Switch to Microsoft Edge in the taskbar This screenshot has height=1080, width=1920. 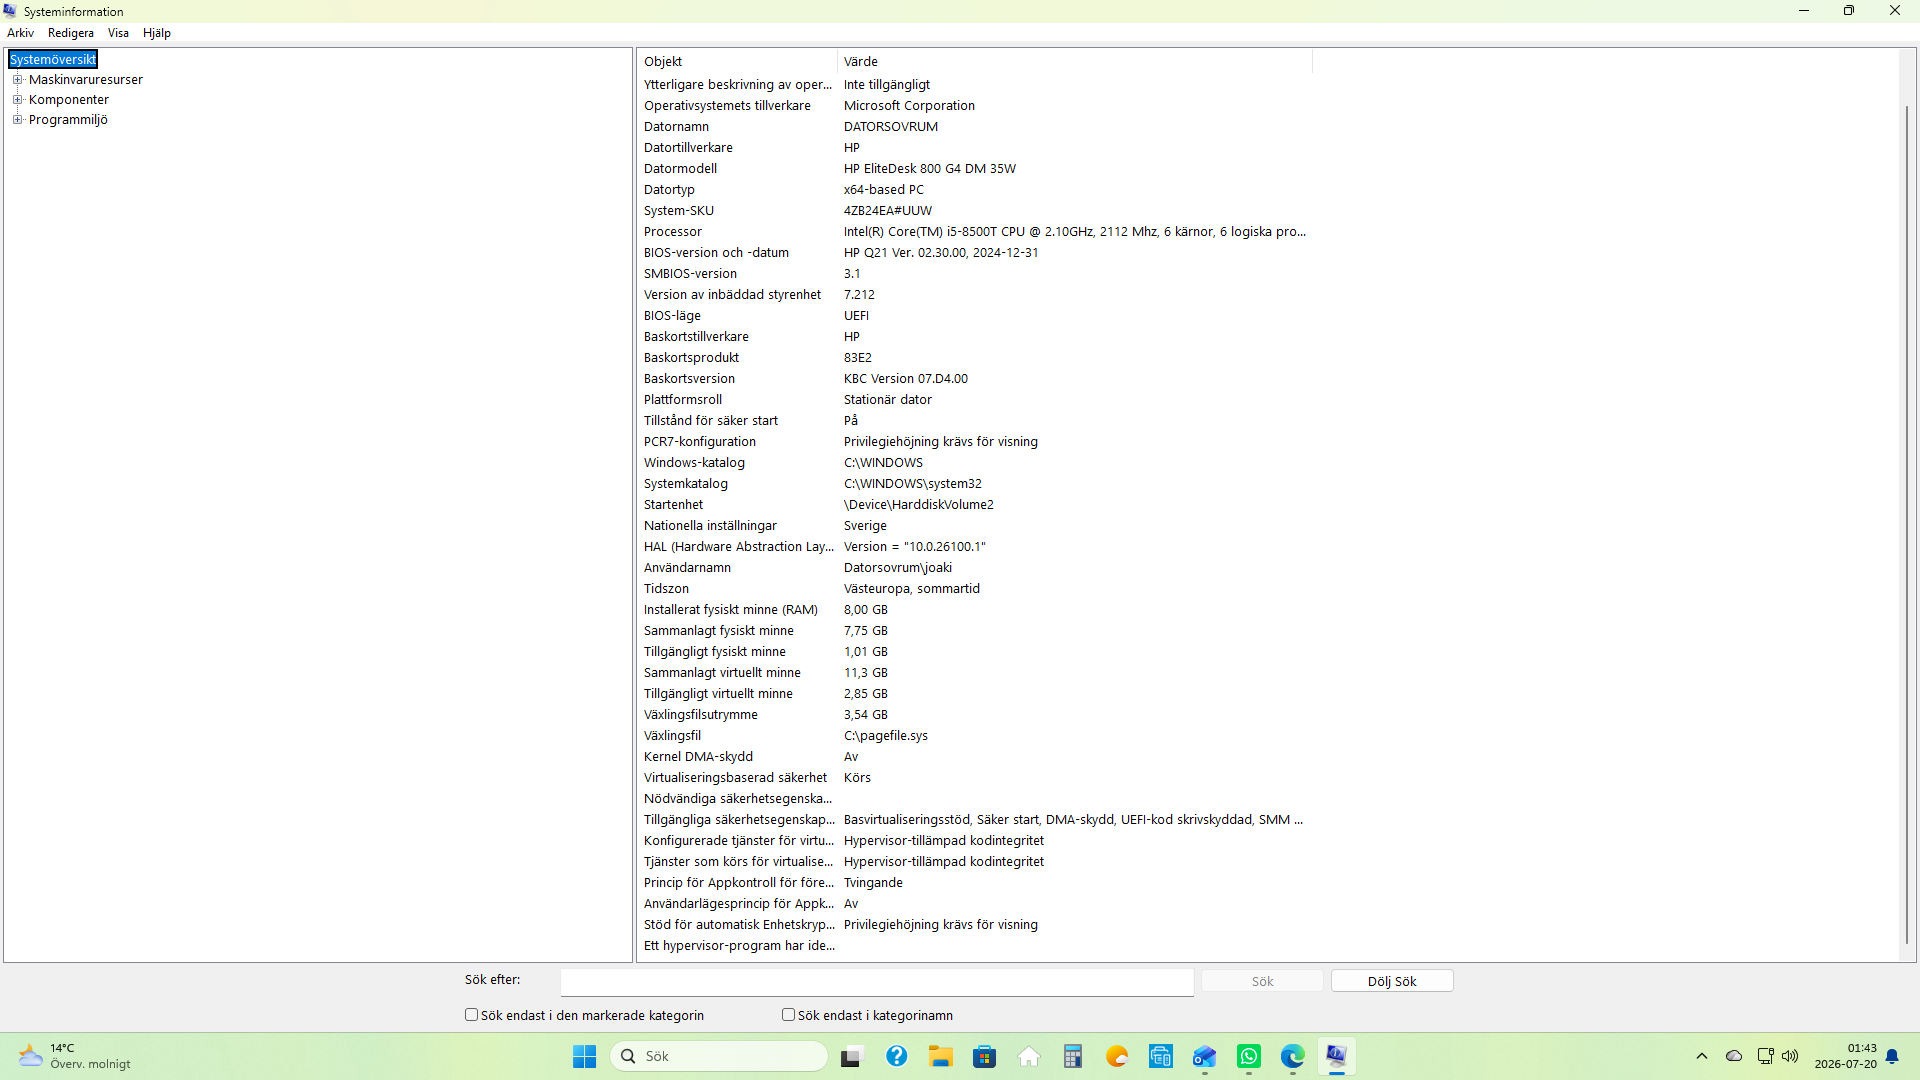1293,1056
